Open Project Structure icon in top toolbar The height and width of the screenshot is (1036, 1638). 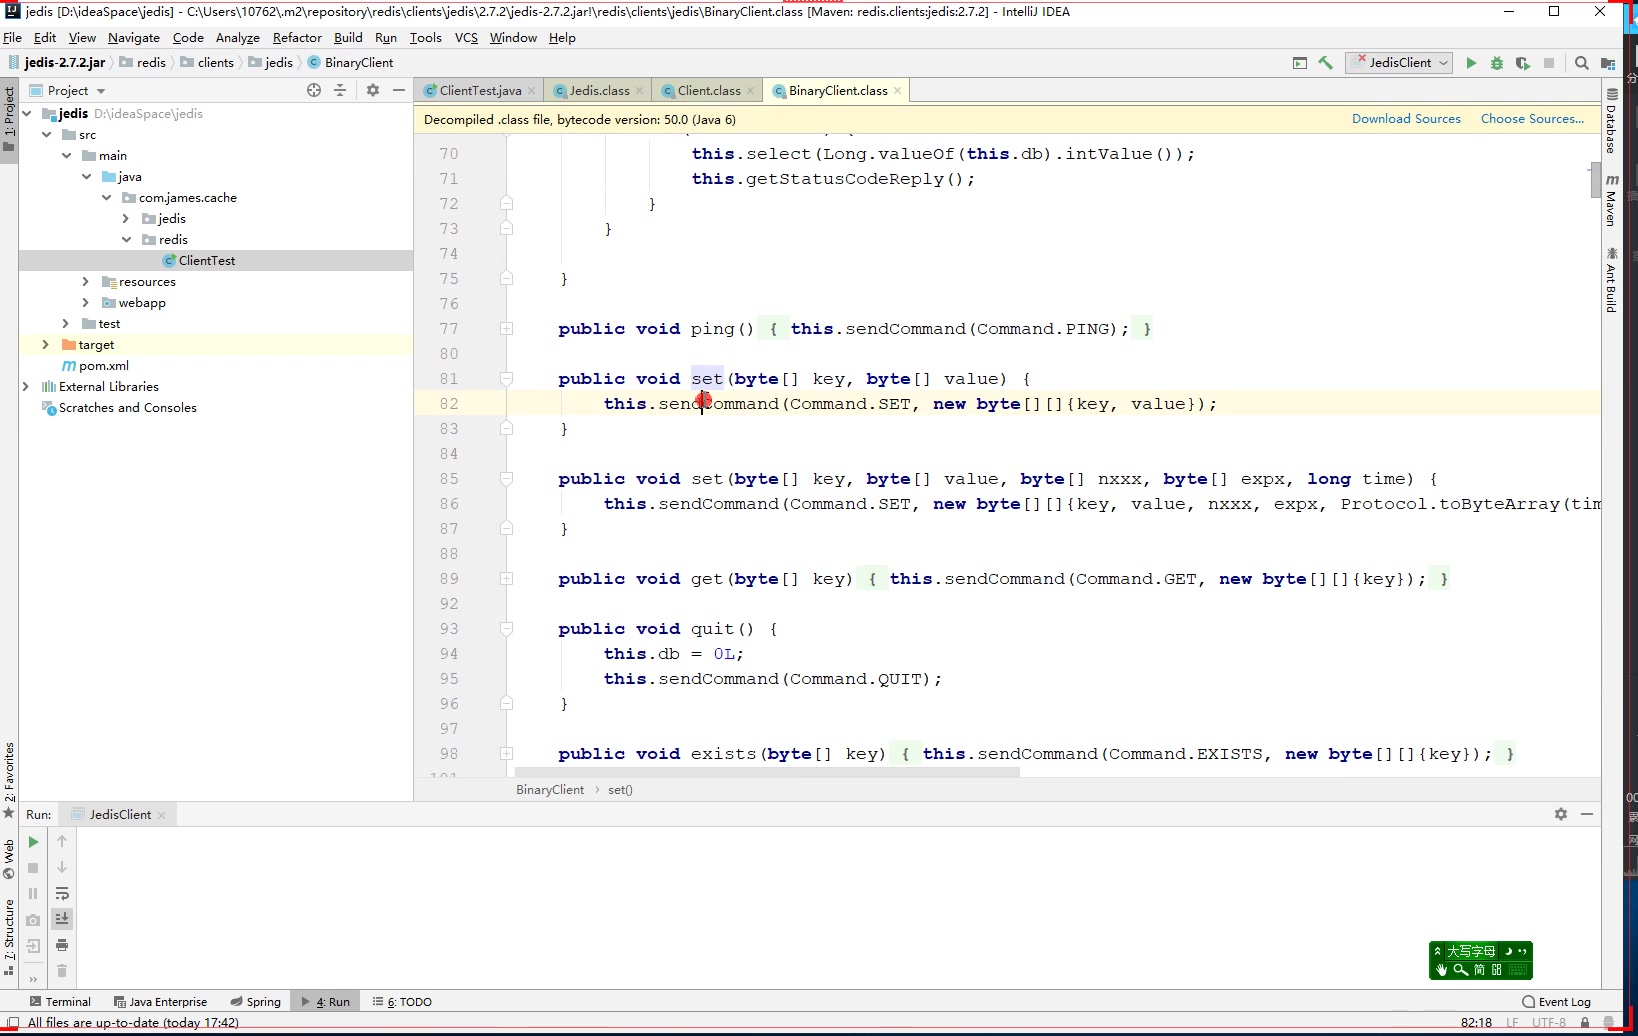click(x=1608, y=63)
